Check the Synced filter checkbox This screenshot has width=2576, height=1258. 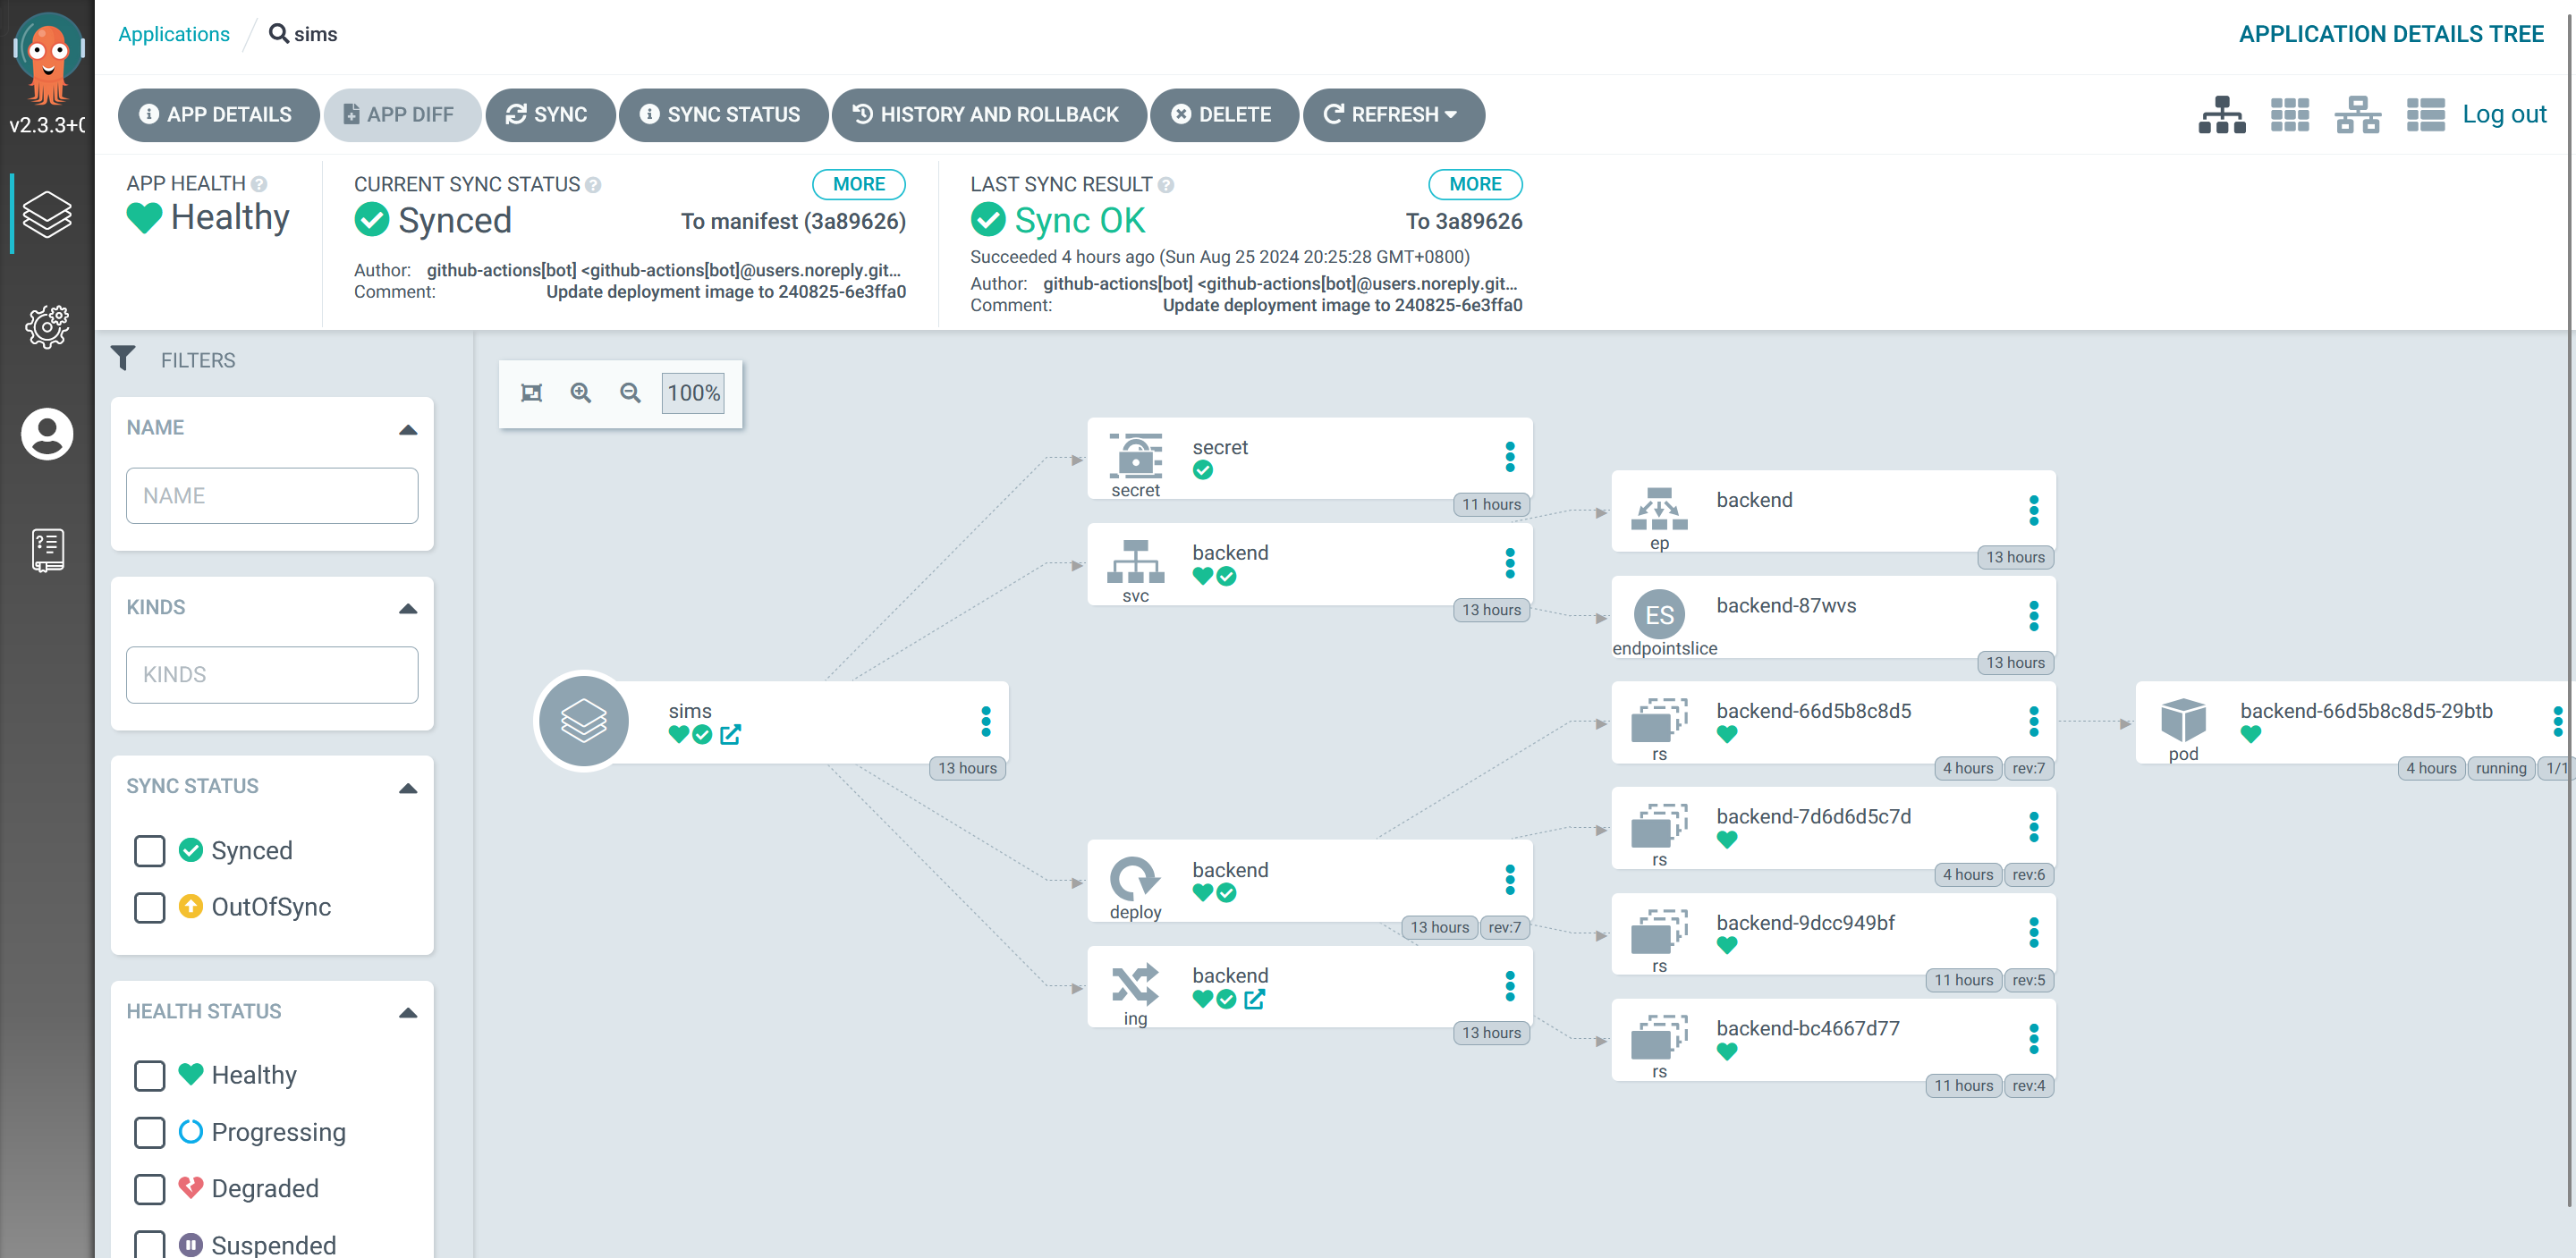tap(150, 851)
